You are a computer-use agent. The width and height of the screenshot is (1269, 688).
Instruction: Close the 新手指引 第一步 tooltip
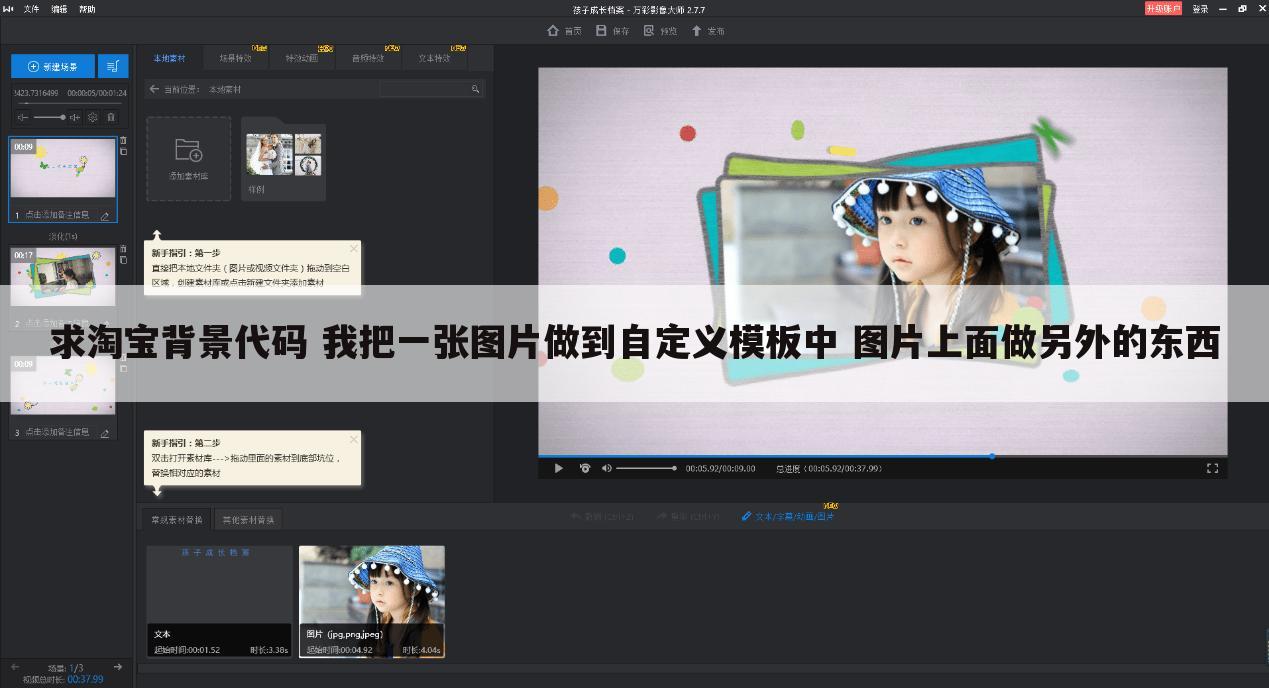pyautogui.click(x=353, y=248)
